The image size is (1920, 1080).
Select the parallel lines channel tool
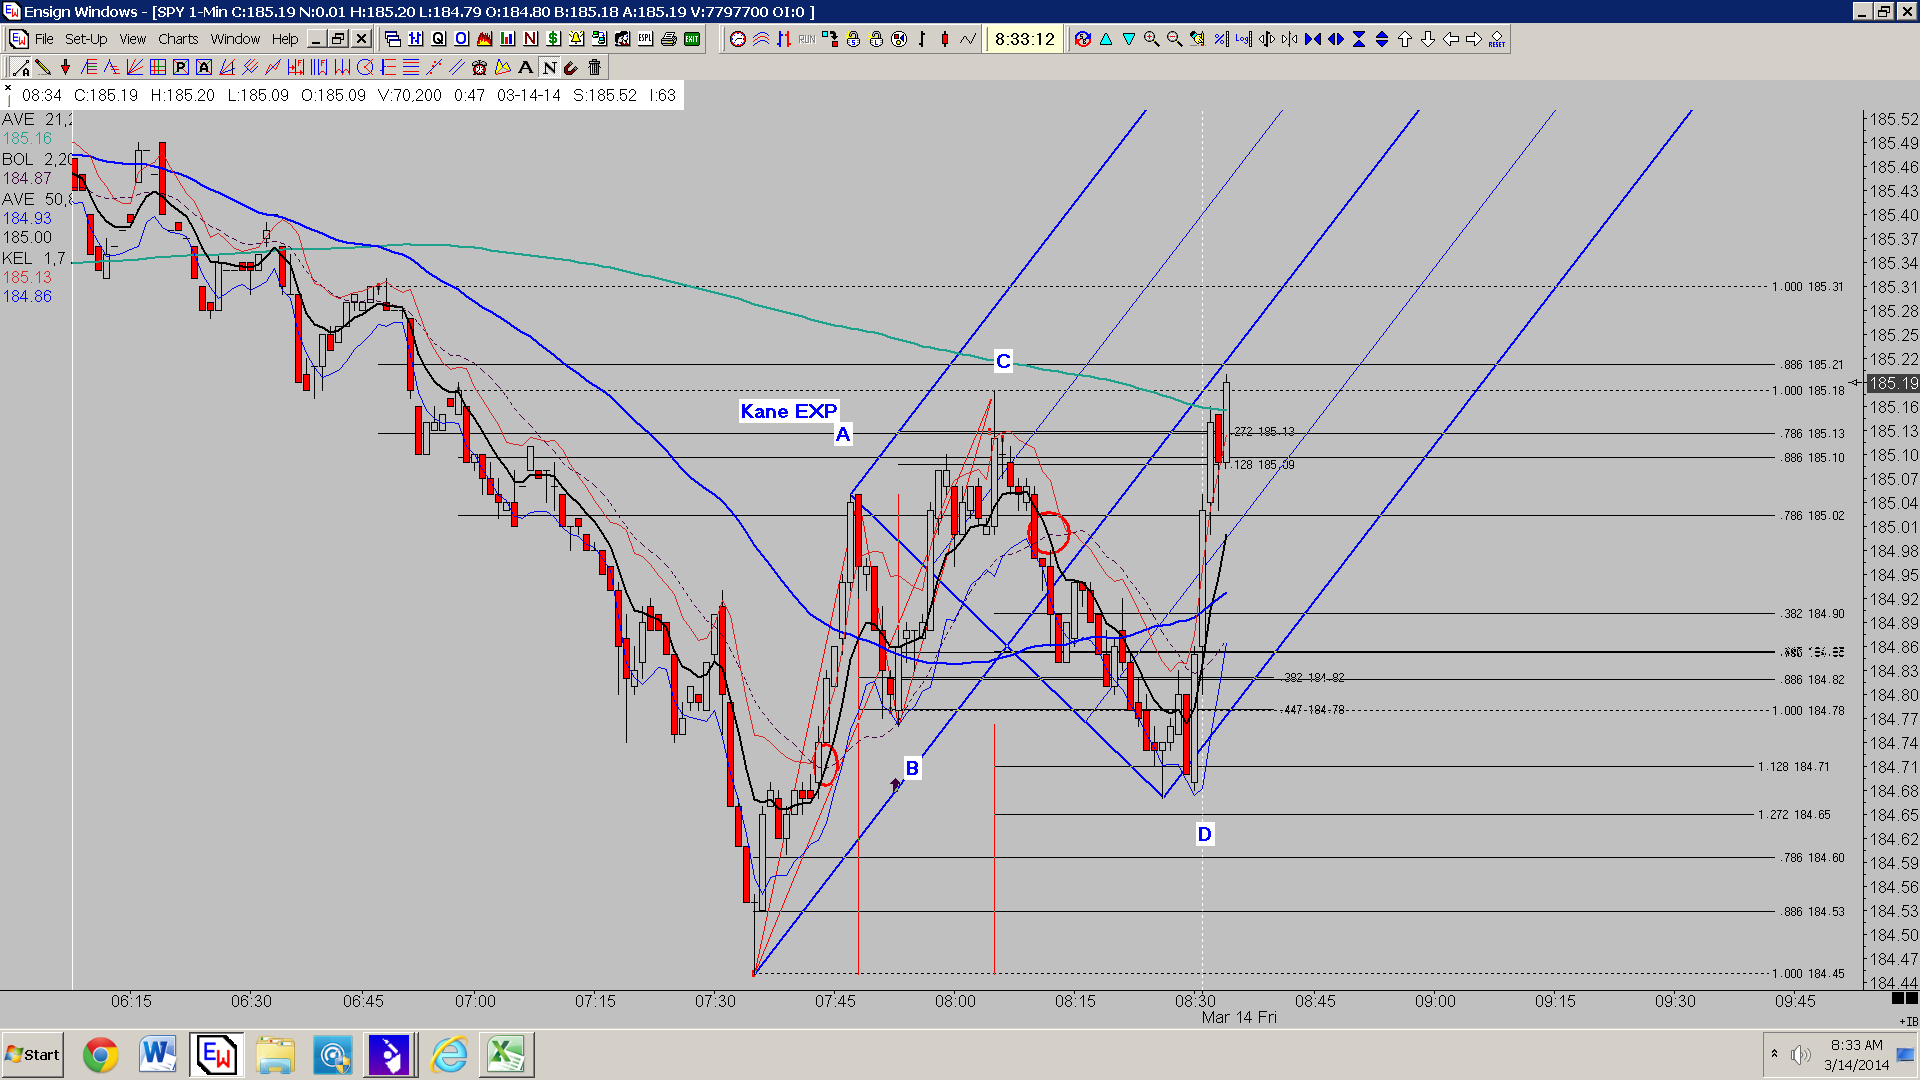457,67
